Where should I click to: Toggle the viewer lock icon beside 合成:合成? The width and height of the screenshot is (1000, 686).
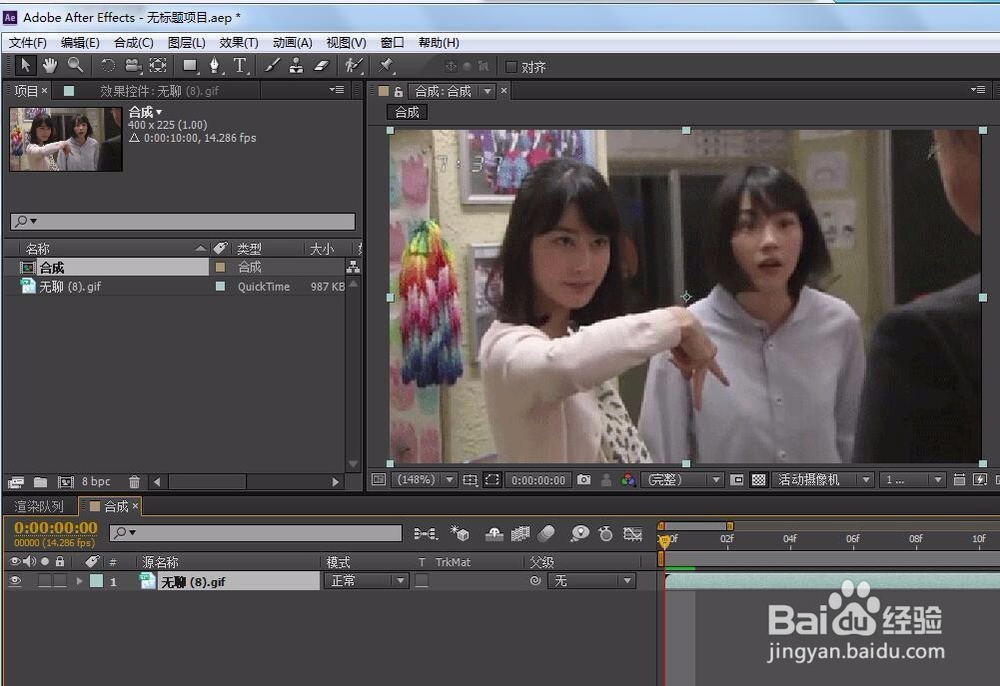[398, 91]
